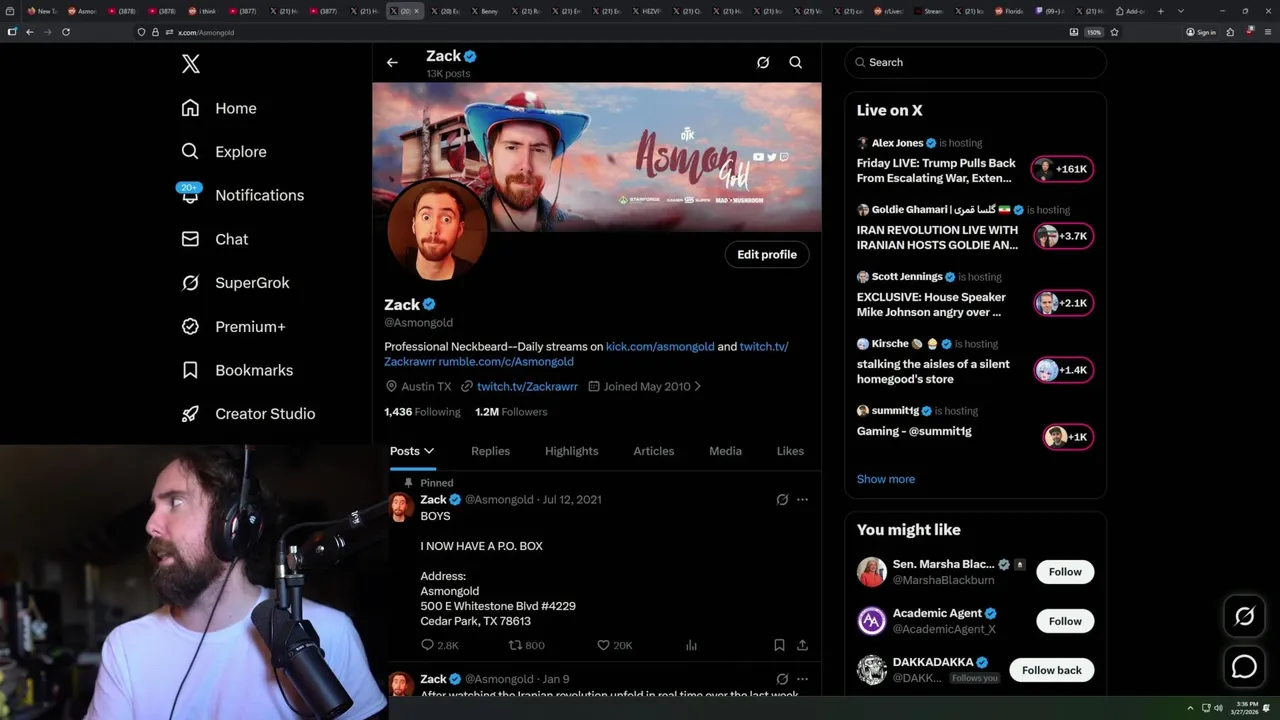Open Zack's profile picture
1280x720 pixels.
(x=437, y=231)
